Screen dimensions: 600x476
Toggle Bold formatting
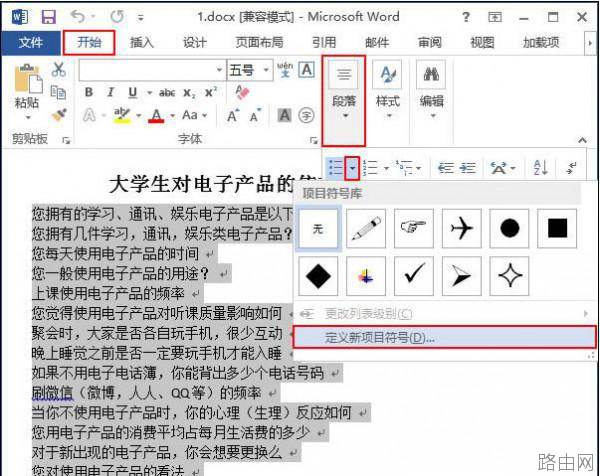pyautogui.click(x=88, y=92)
